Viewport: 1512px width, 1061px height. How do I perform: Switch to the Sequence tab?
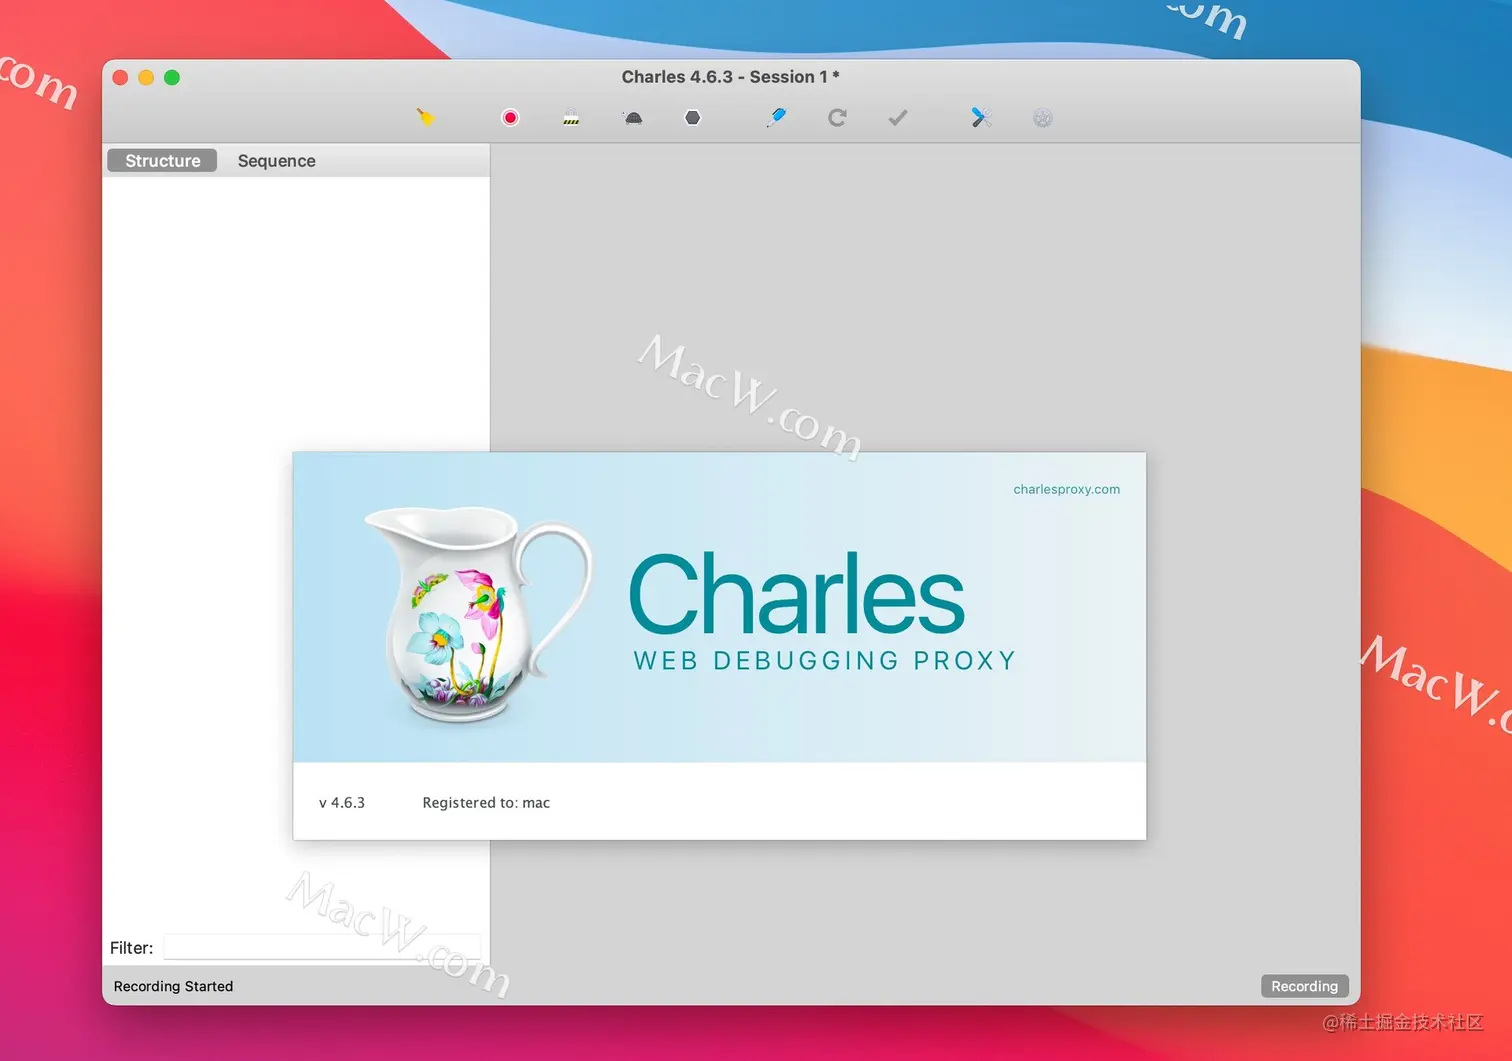pos(277,161)
